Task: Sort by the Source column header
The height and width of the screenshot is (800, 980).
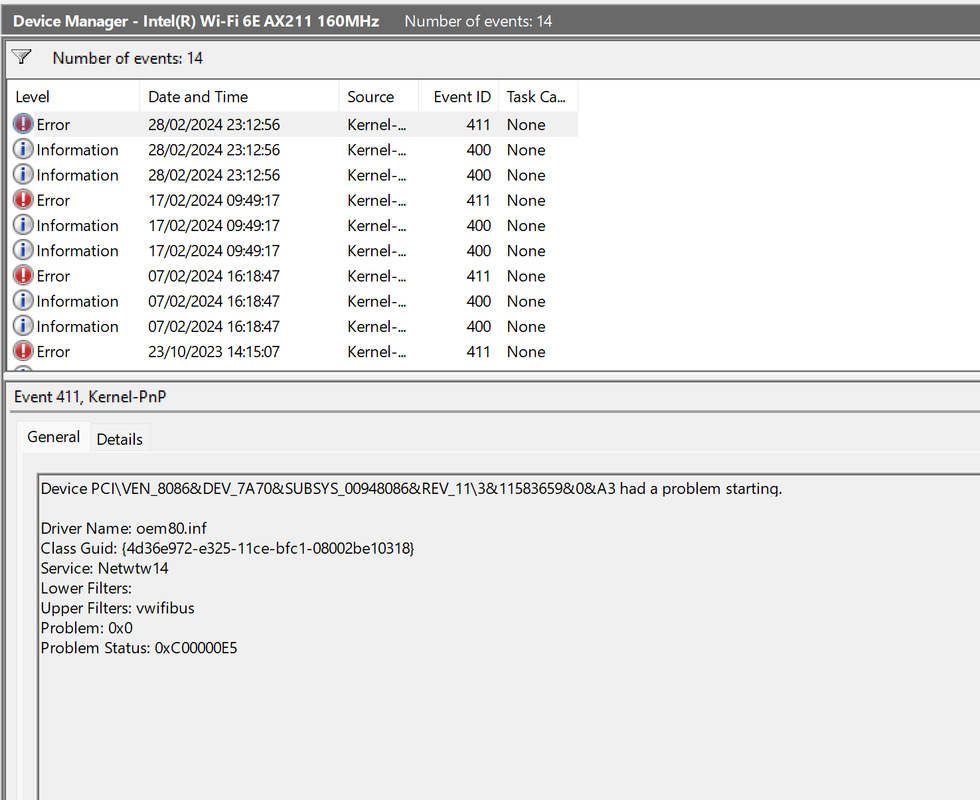Action: pyautogui.click(x=379, y=97)
